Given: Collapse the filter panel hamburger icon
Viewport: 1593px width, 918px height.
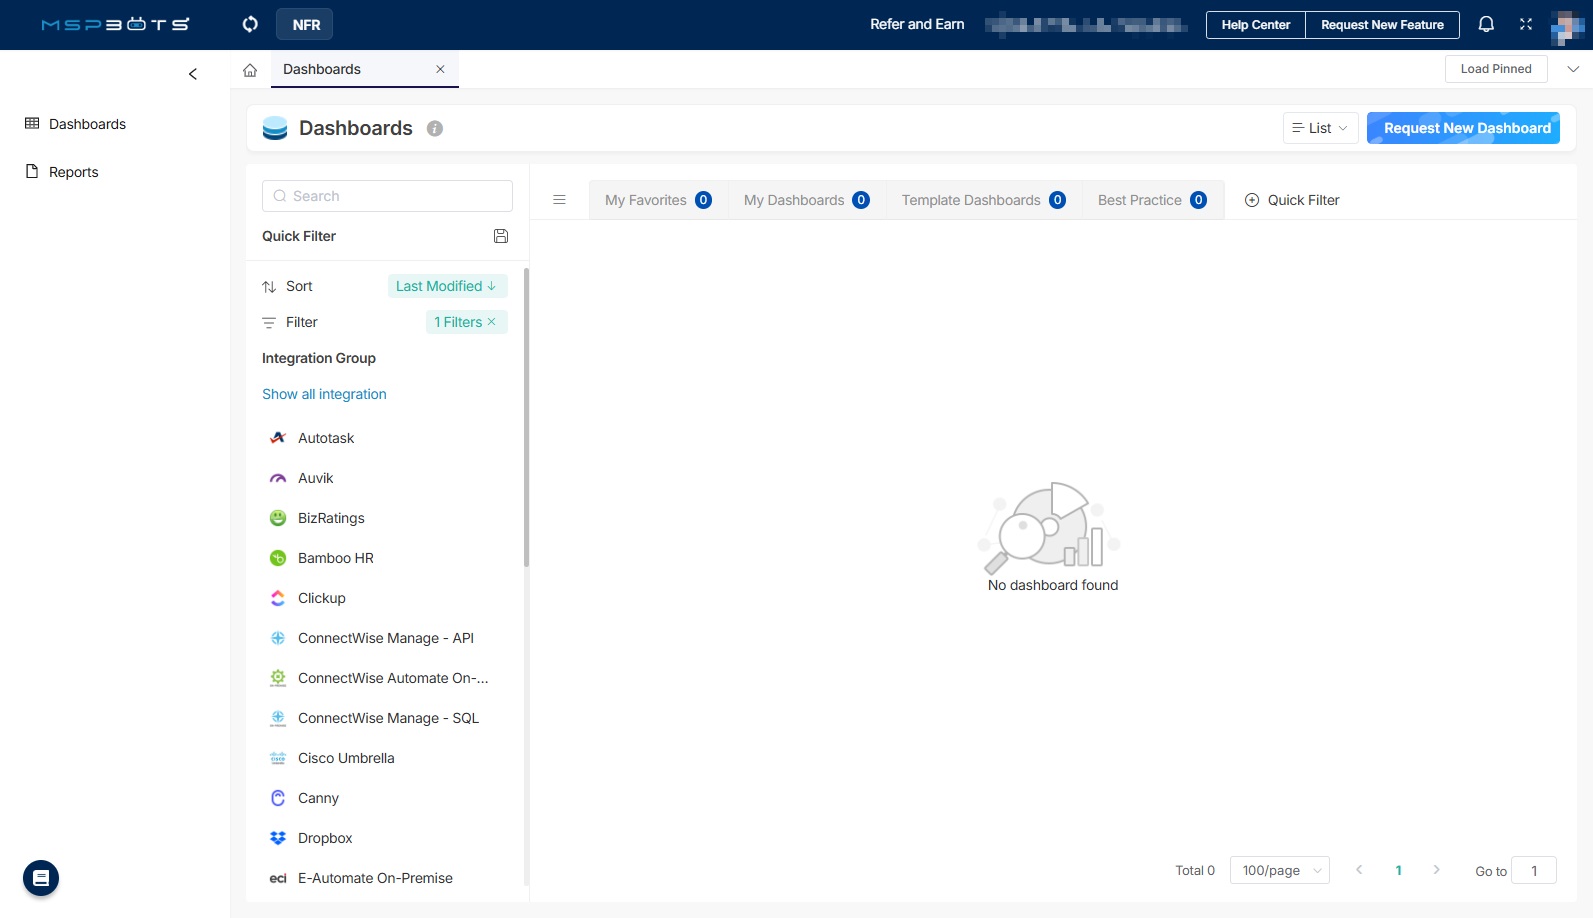Looking at the screenshot, I should tap(560, 200).
